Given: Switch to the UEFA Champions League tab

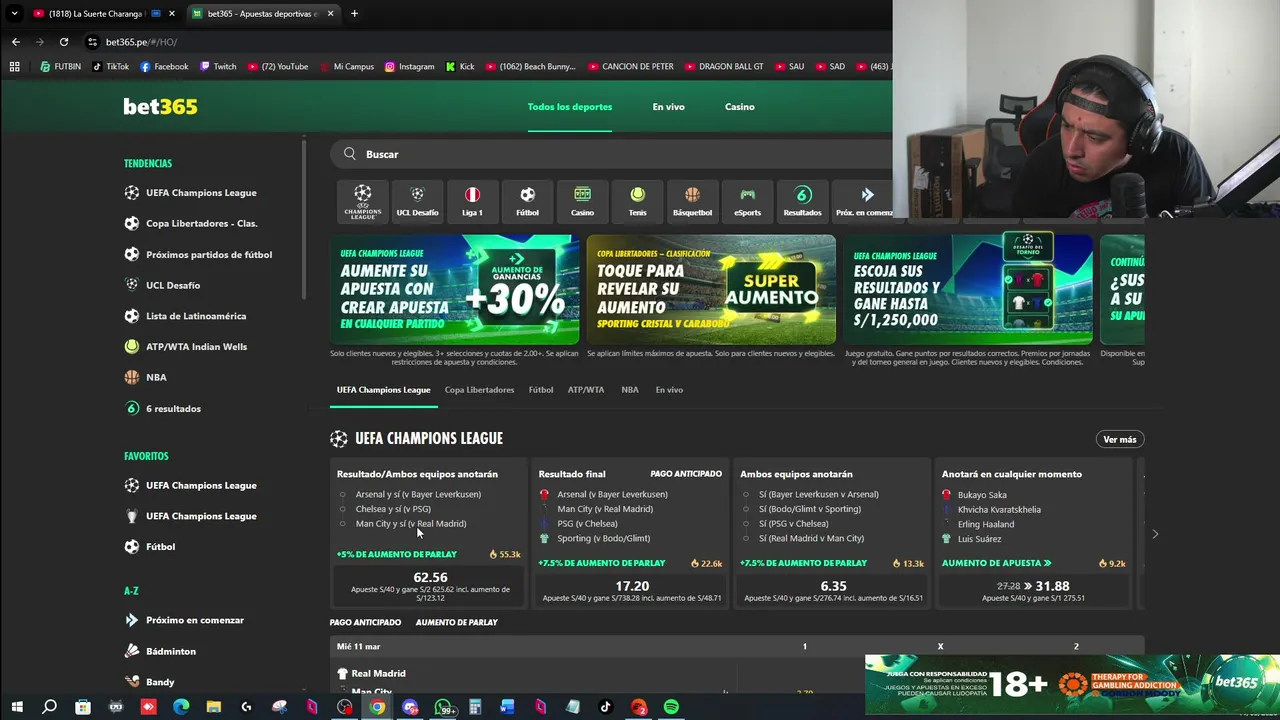Looking at the screenshot, I should tap(383, 390).
